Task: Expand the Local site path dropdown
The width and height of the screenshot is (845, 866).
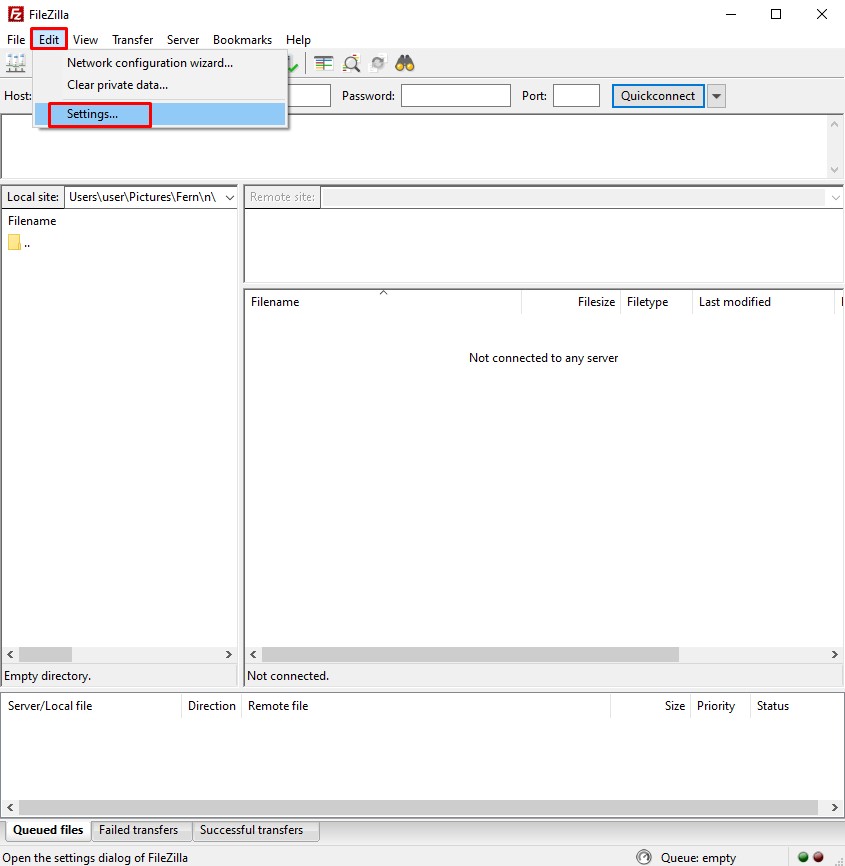Action: coord(230,197)
